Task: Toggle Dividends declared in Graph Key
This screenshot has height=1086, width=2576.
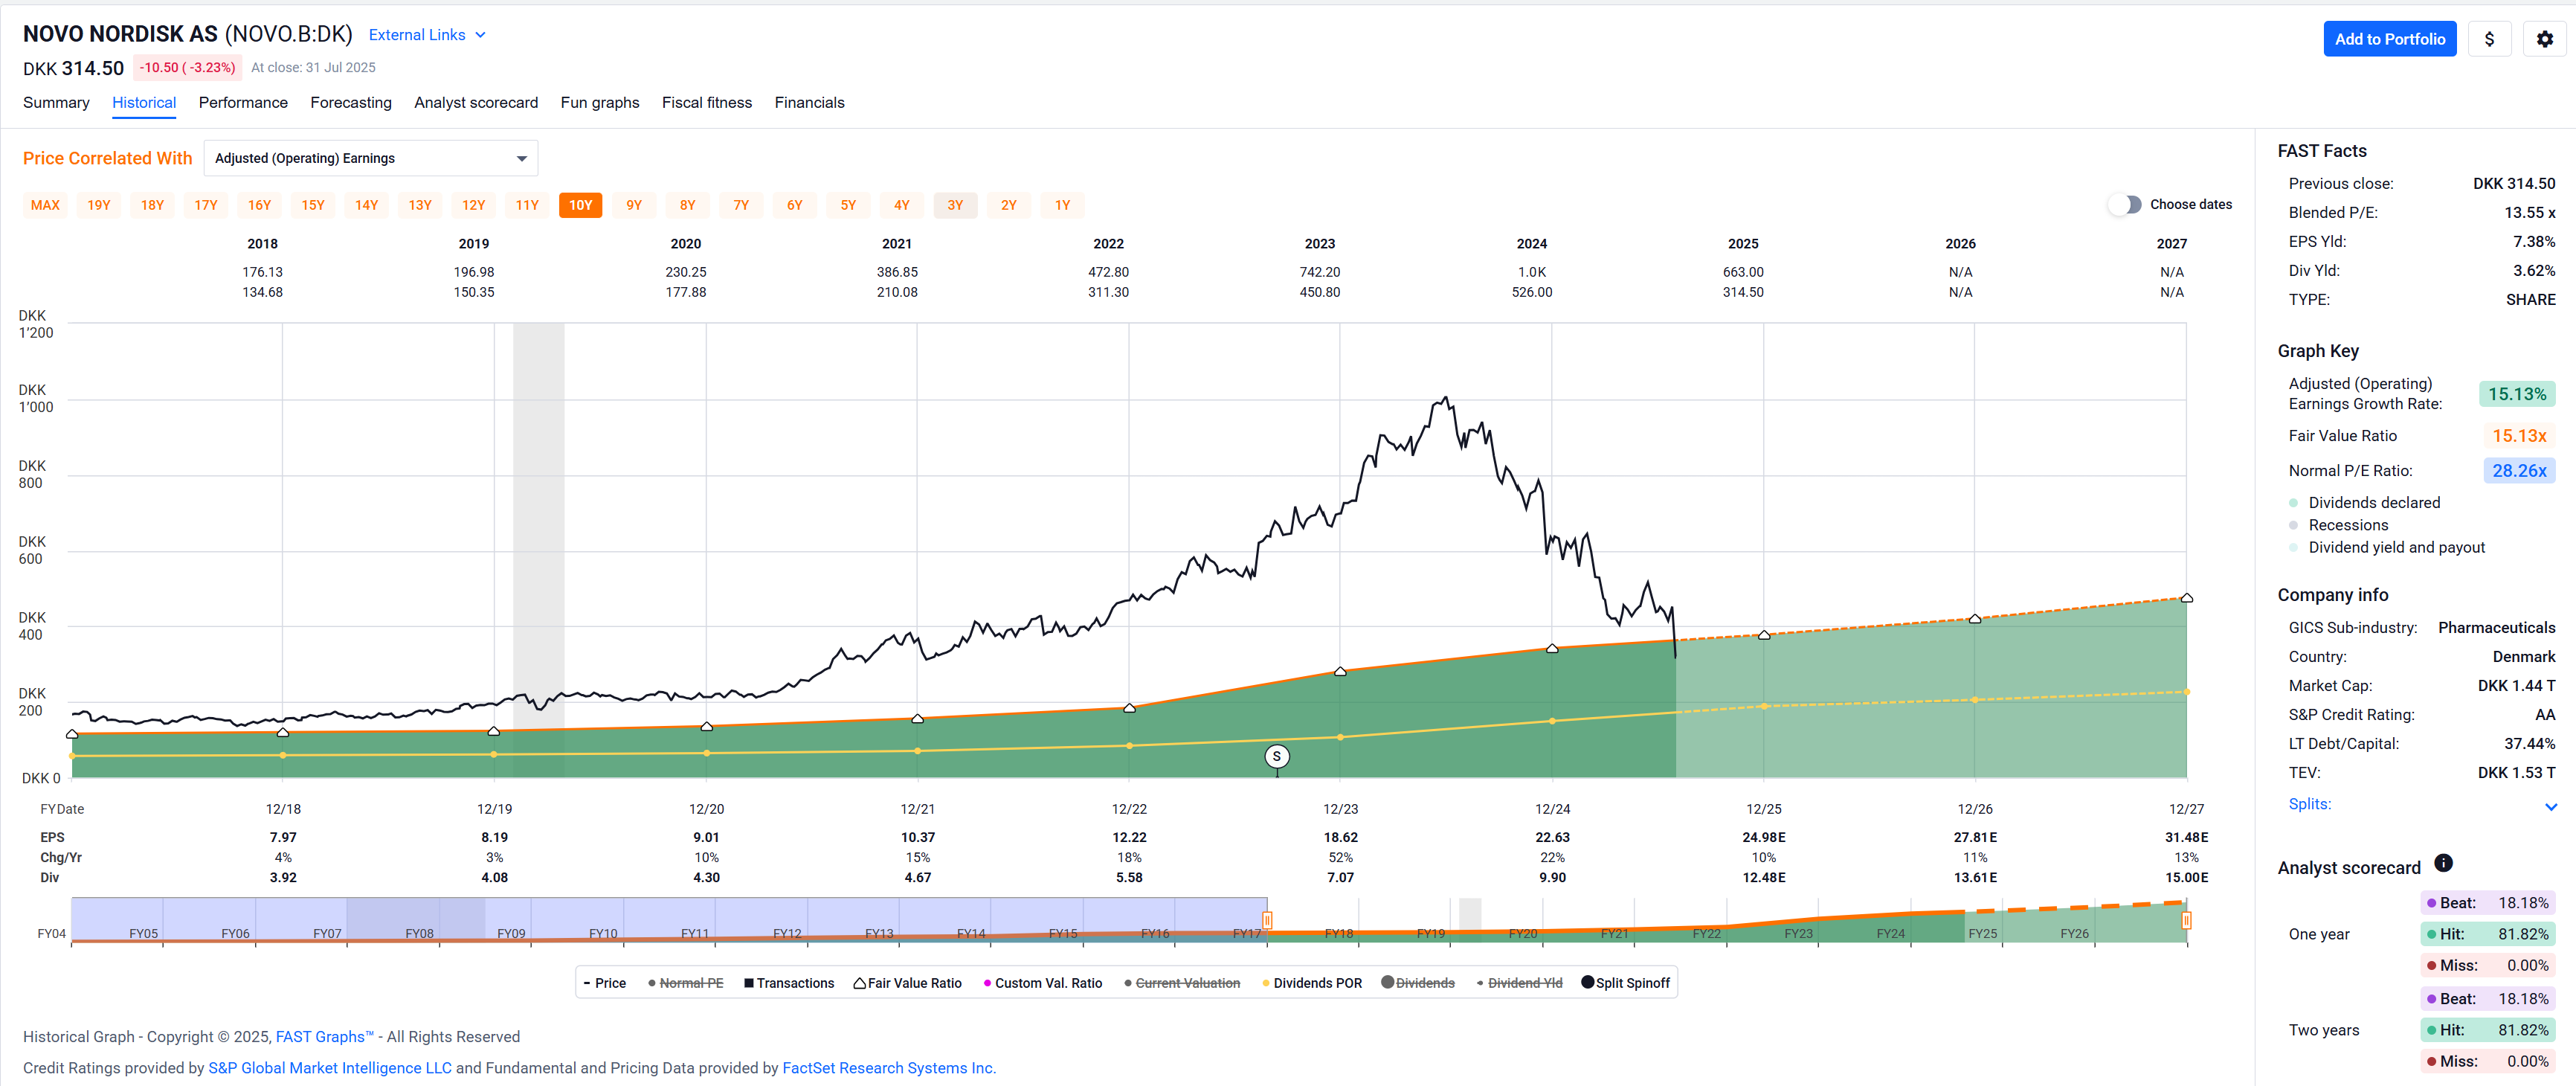Action: [x=2365, y=502]
